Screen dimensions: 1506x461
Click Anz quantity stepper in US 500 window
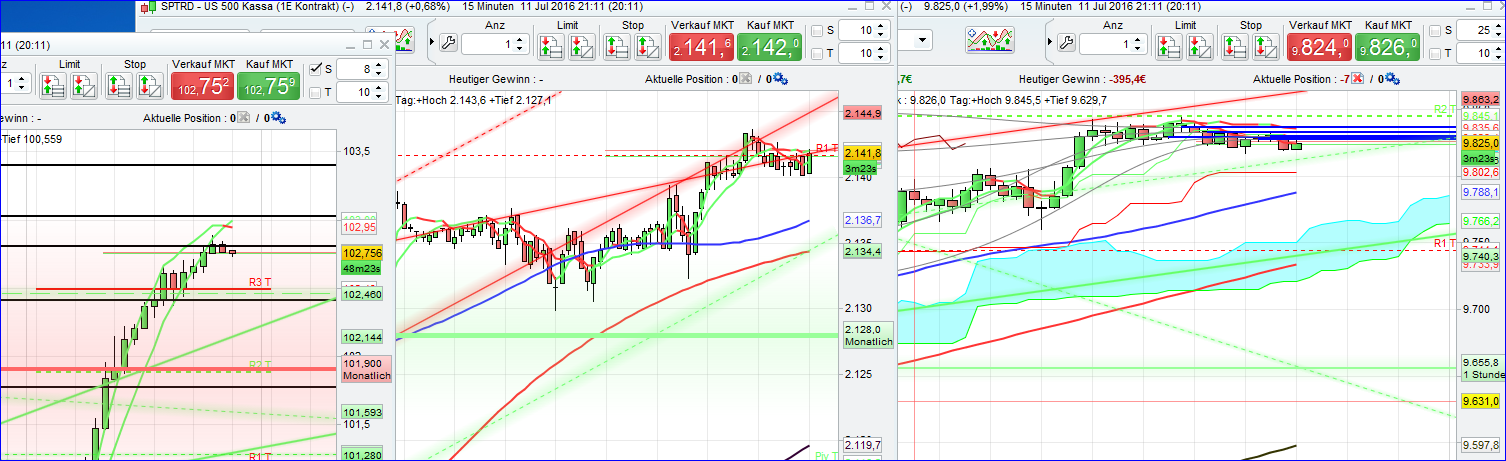(x=521, y=43)
